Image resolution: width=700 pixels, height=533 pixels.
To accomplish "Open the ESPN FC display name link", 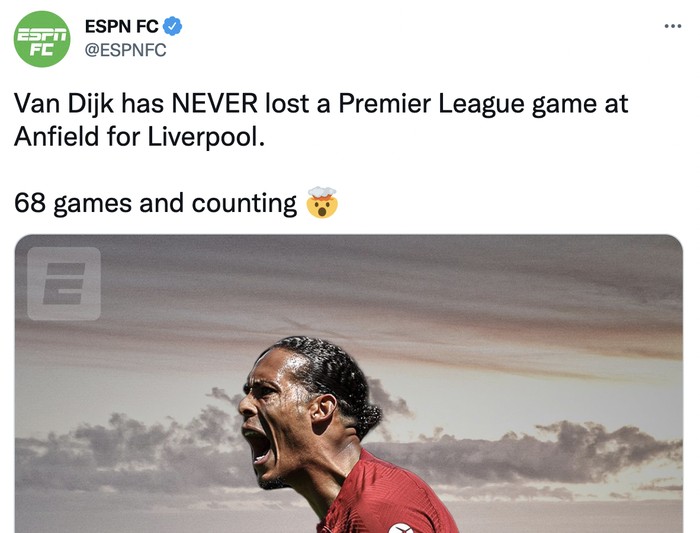I will tap(121, 27).
